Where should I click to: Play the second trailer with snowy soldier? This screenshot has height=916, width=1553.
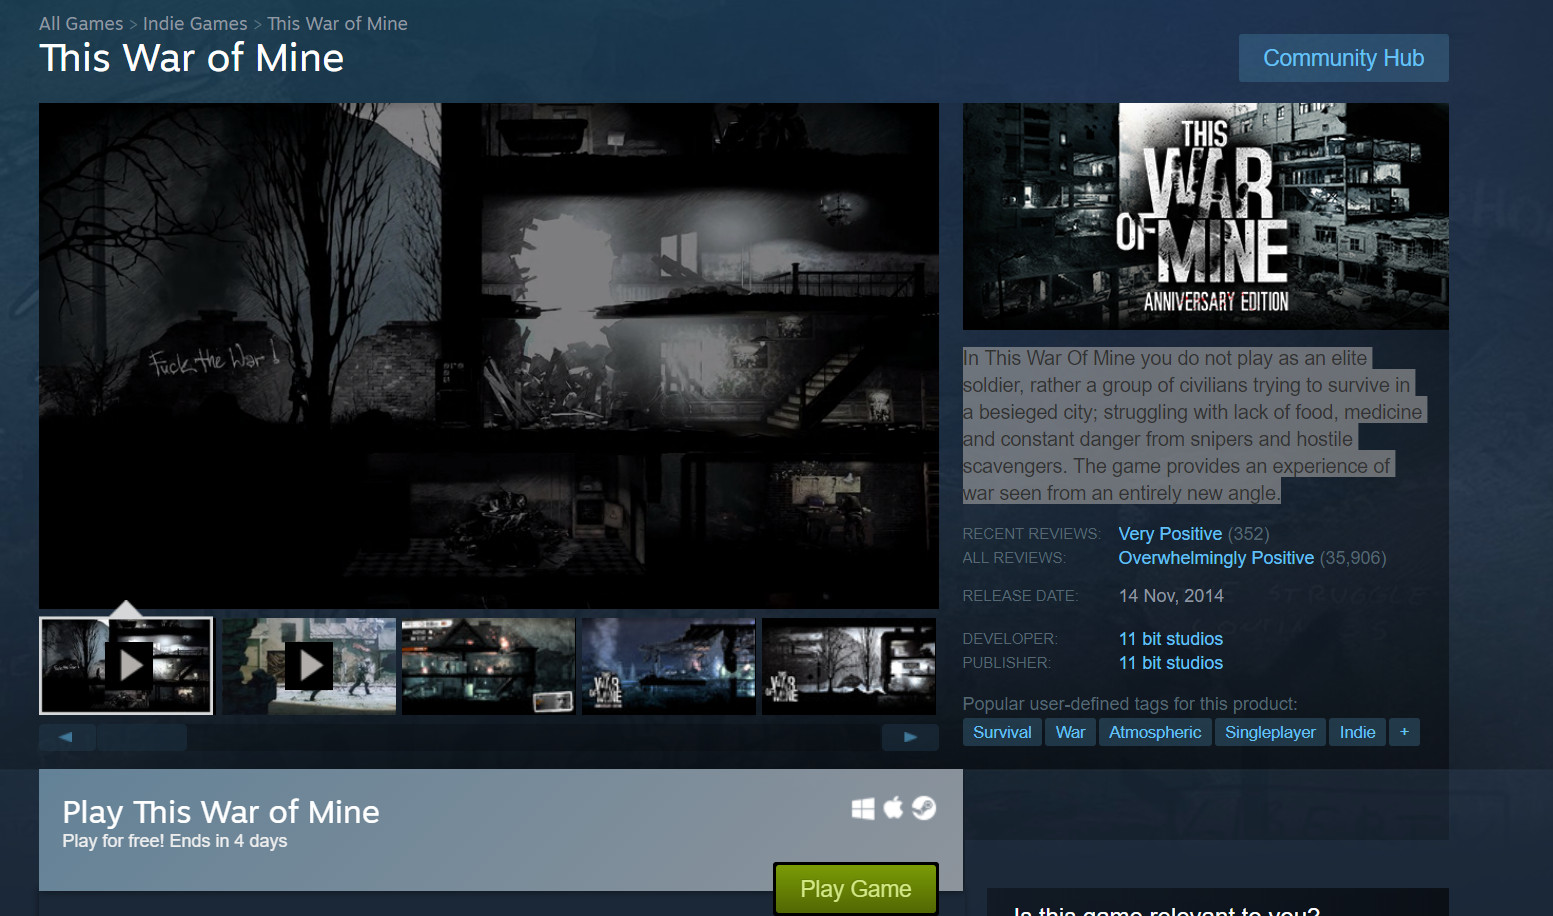pyautogui.click(x=308, y=666)
